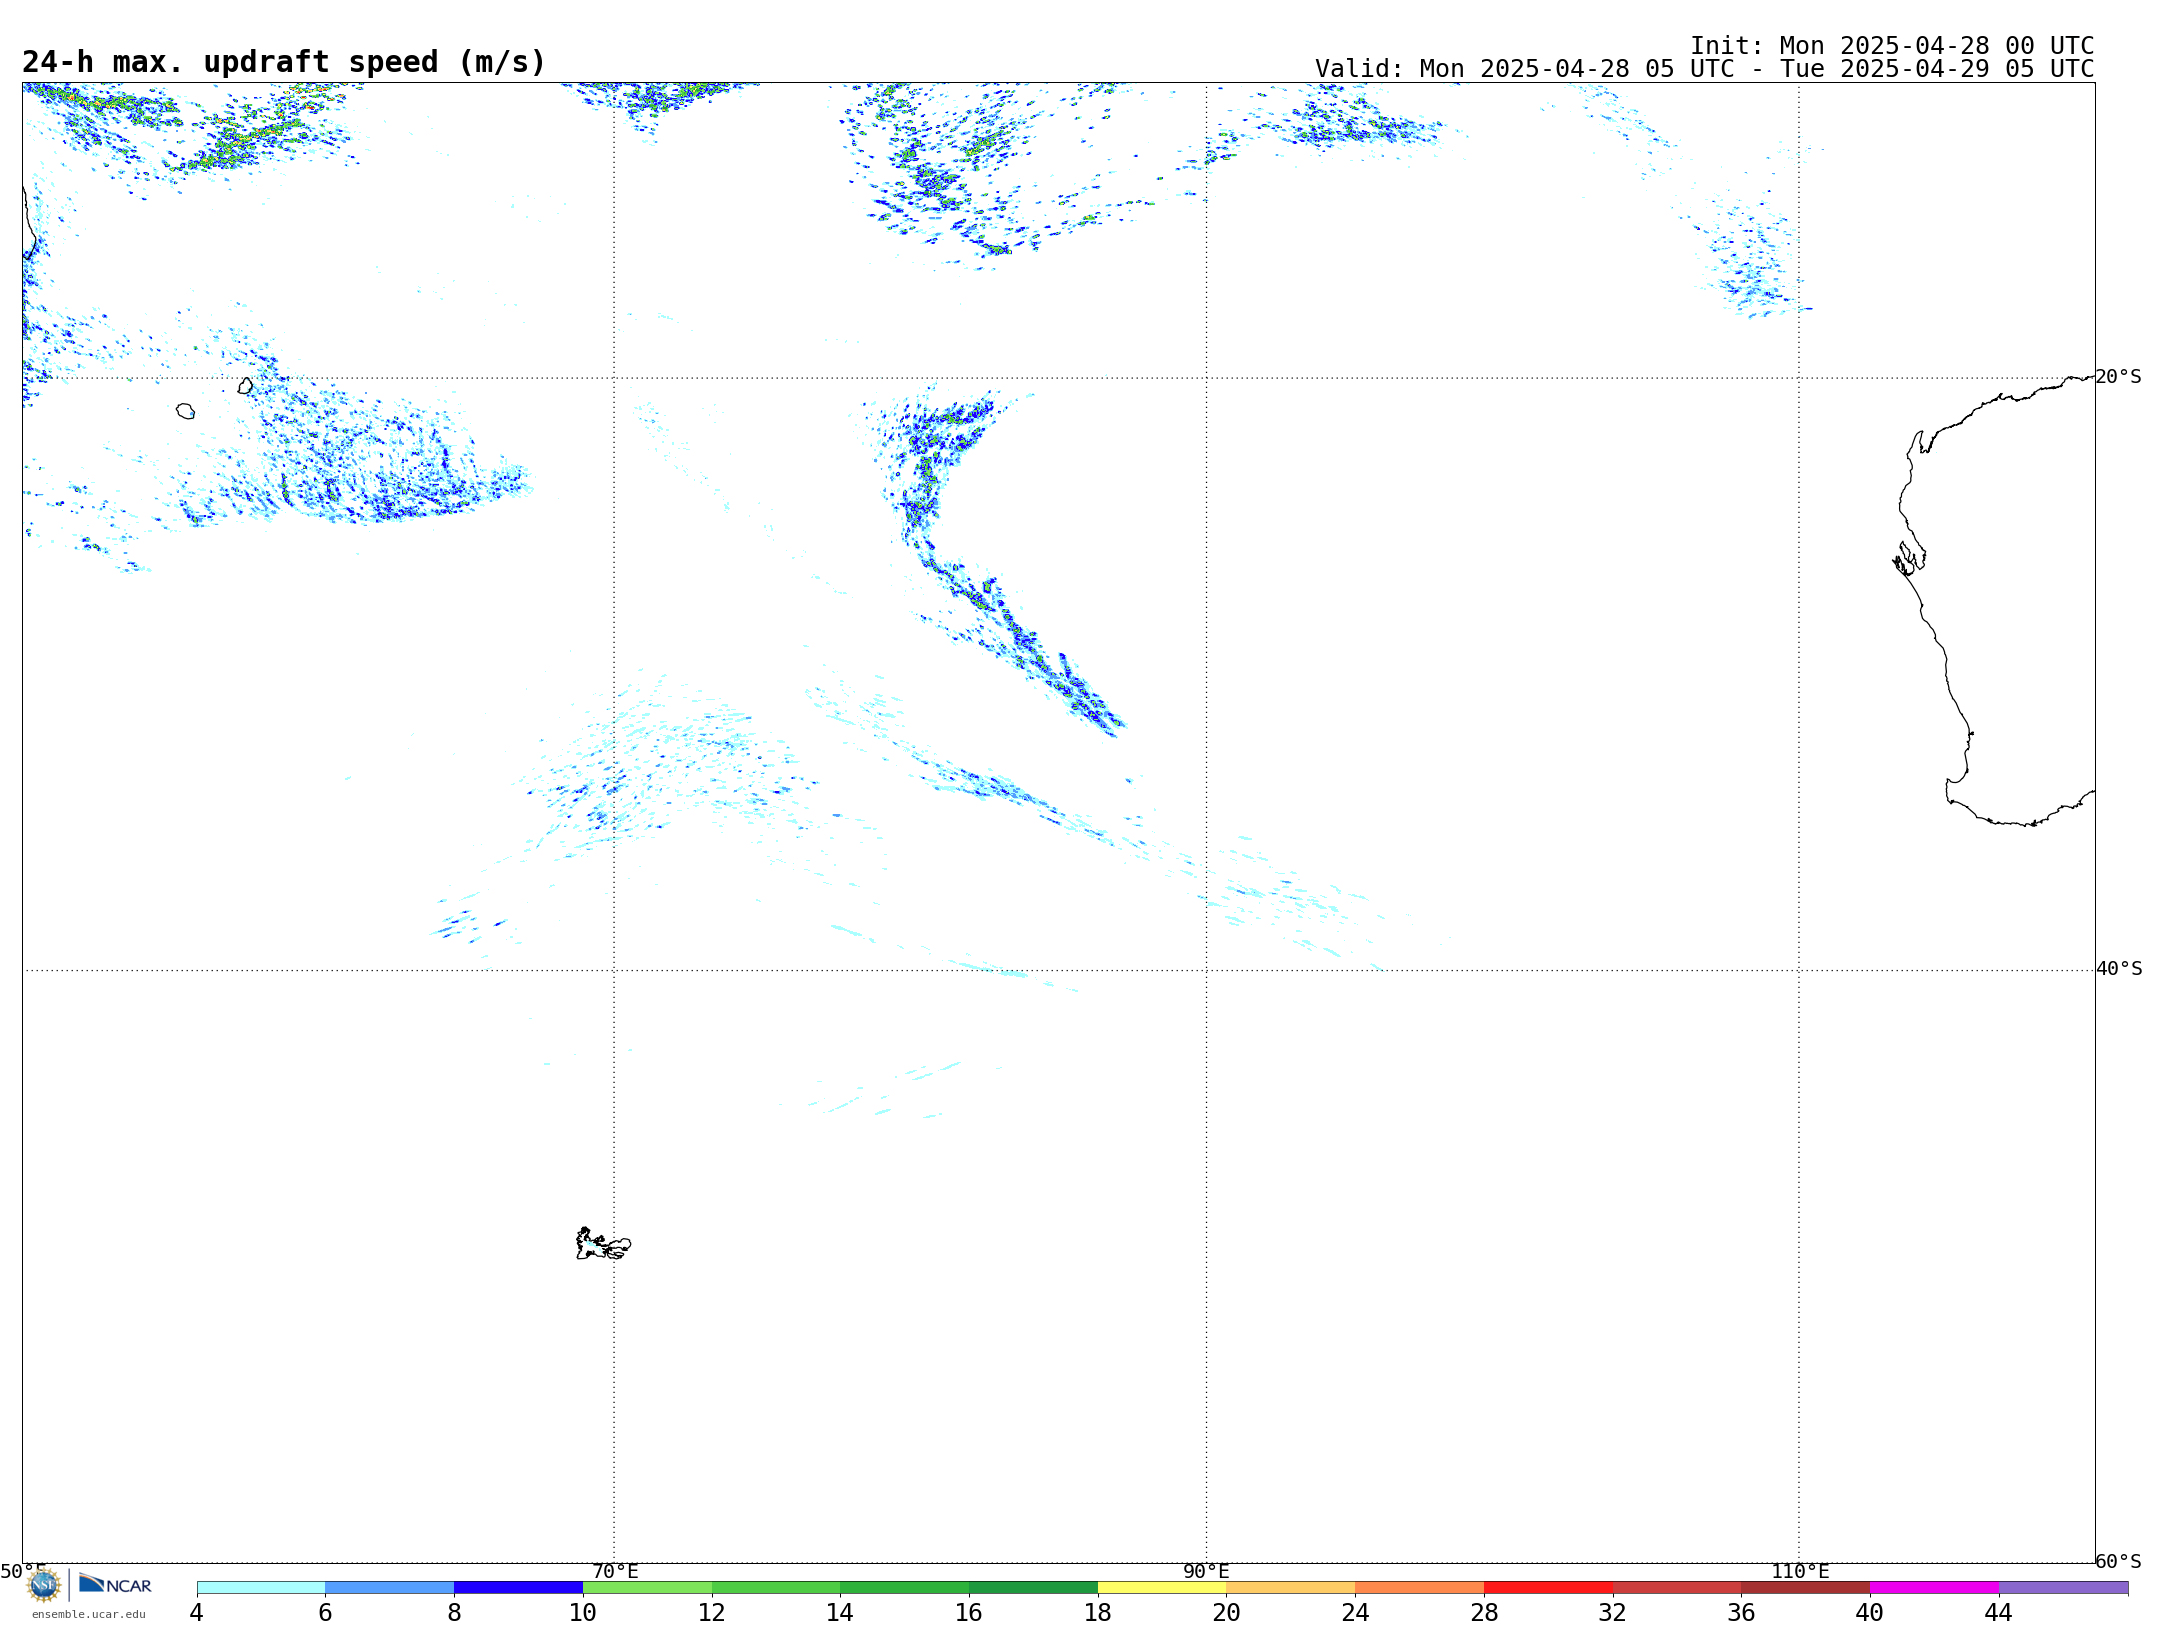Click the light blue 6-8 color swatch

point(390,1587)
